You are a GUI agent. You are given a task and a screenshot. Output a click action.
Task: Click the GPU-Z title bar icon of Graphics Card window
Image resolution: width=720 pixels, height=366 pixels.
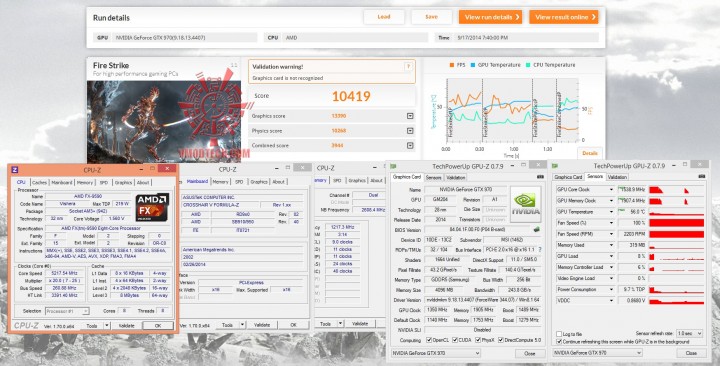tap(393, 166)
